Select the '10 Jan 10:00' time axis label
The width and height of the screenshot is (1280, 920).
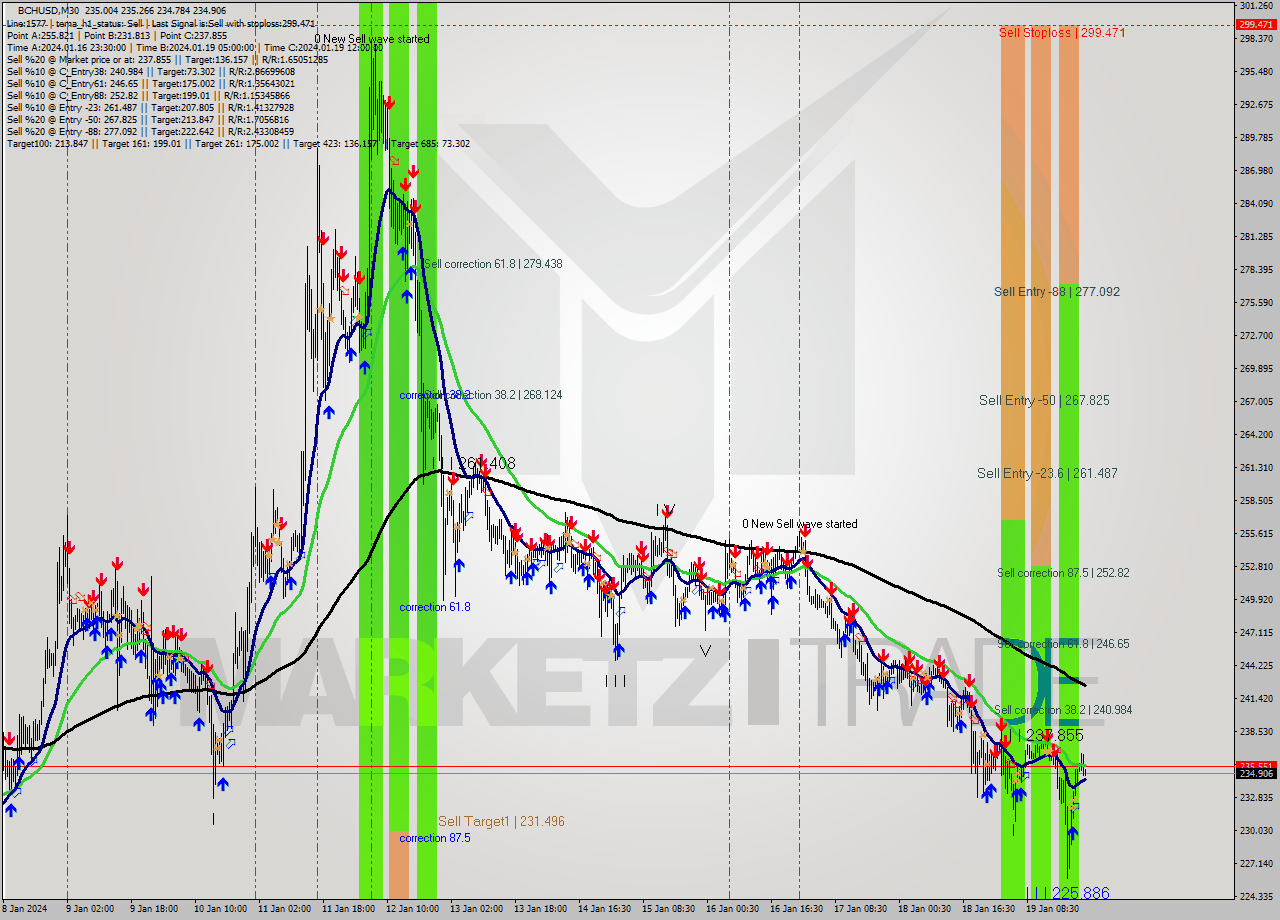(220, 909)
